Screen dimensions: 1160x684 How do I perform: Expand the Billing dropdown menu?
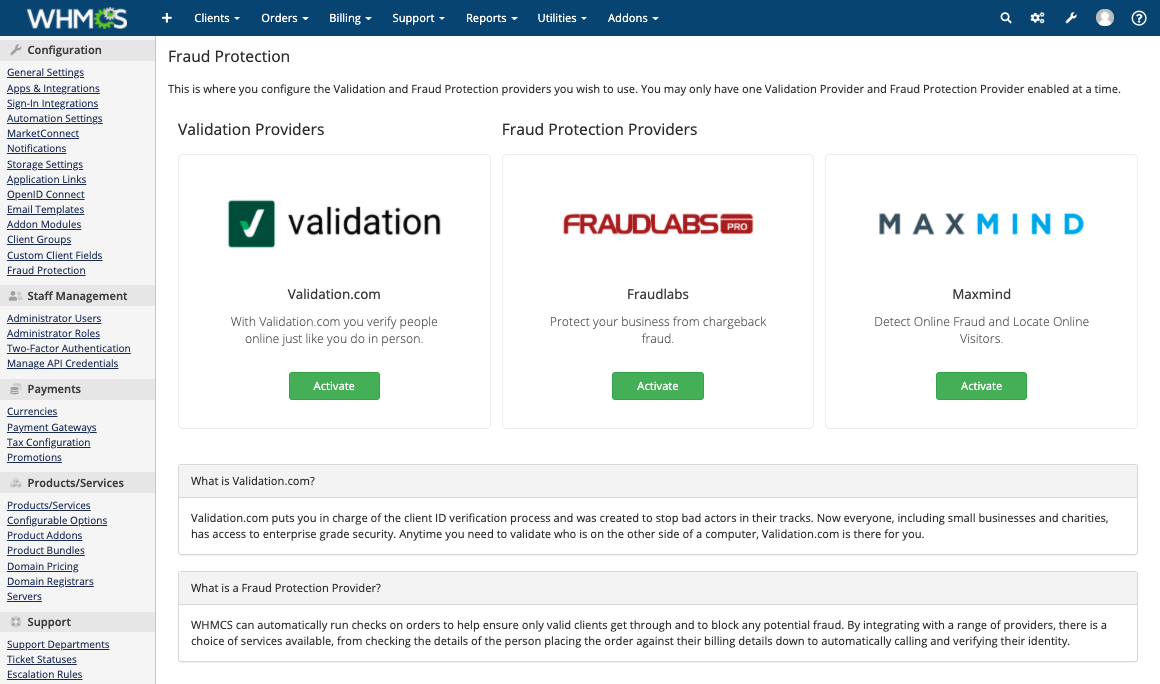[x=350, y=18]
